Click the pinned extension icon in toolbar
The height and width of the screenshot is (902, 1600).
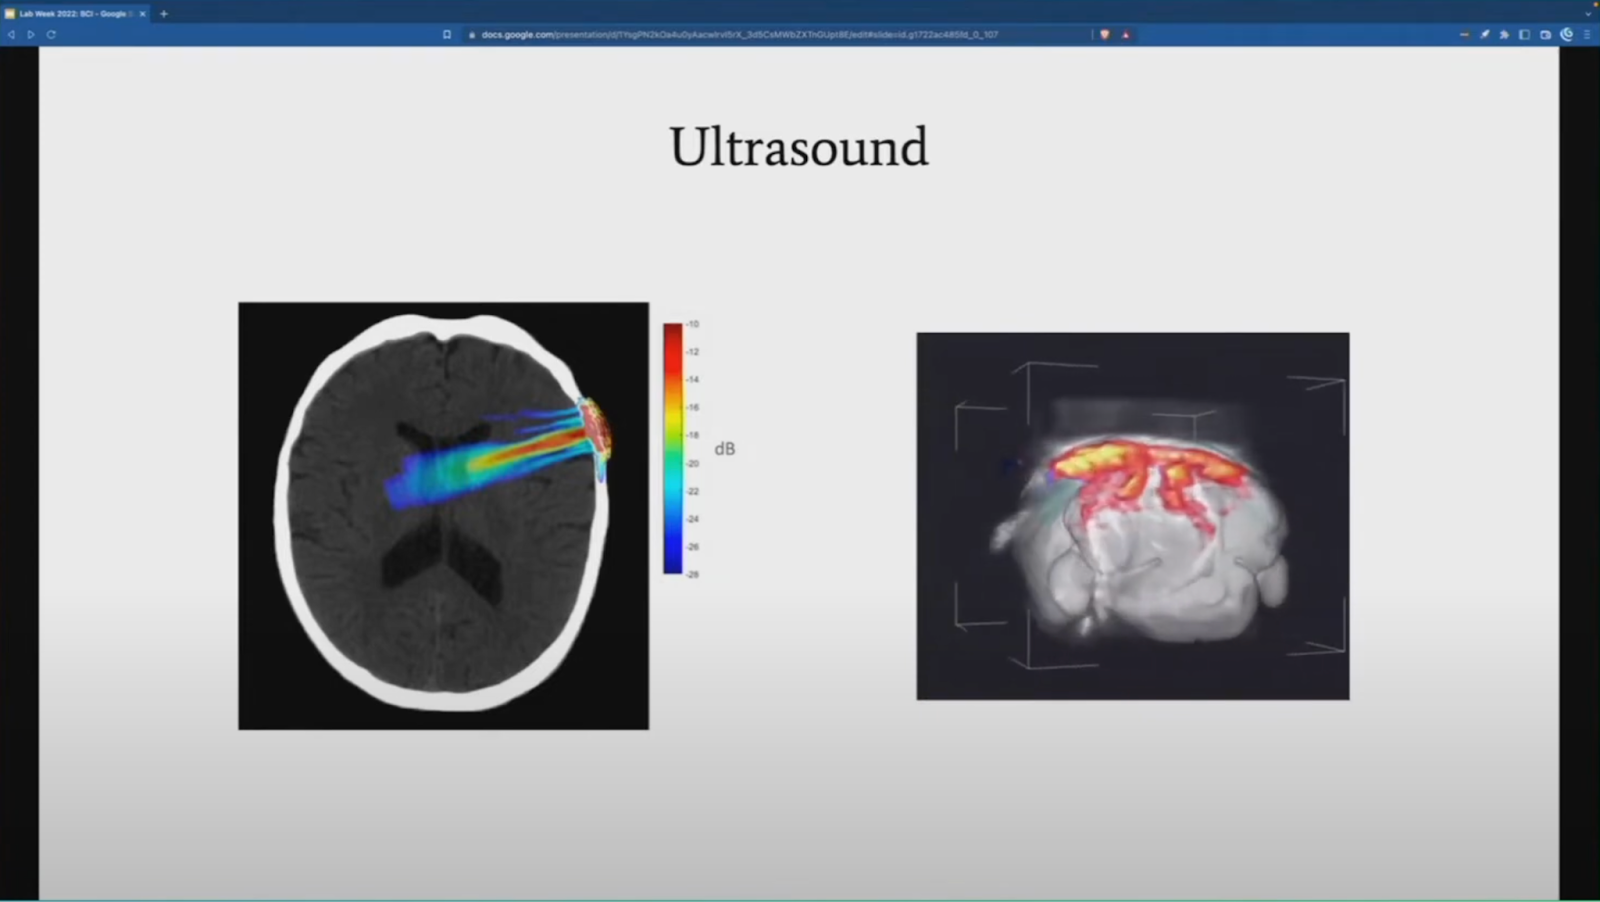click(x=1485, y=34)
